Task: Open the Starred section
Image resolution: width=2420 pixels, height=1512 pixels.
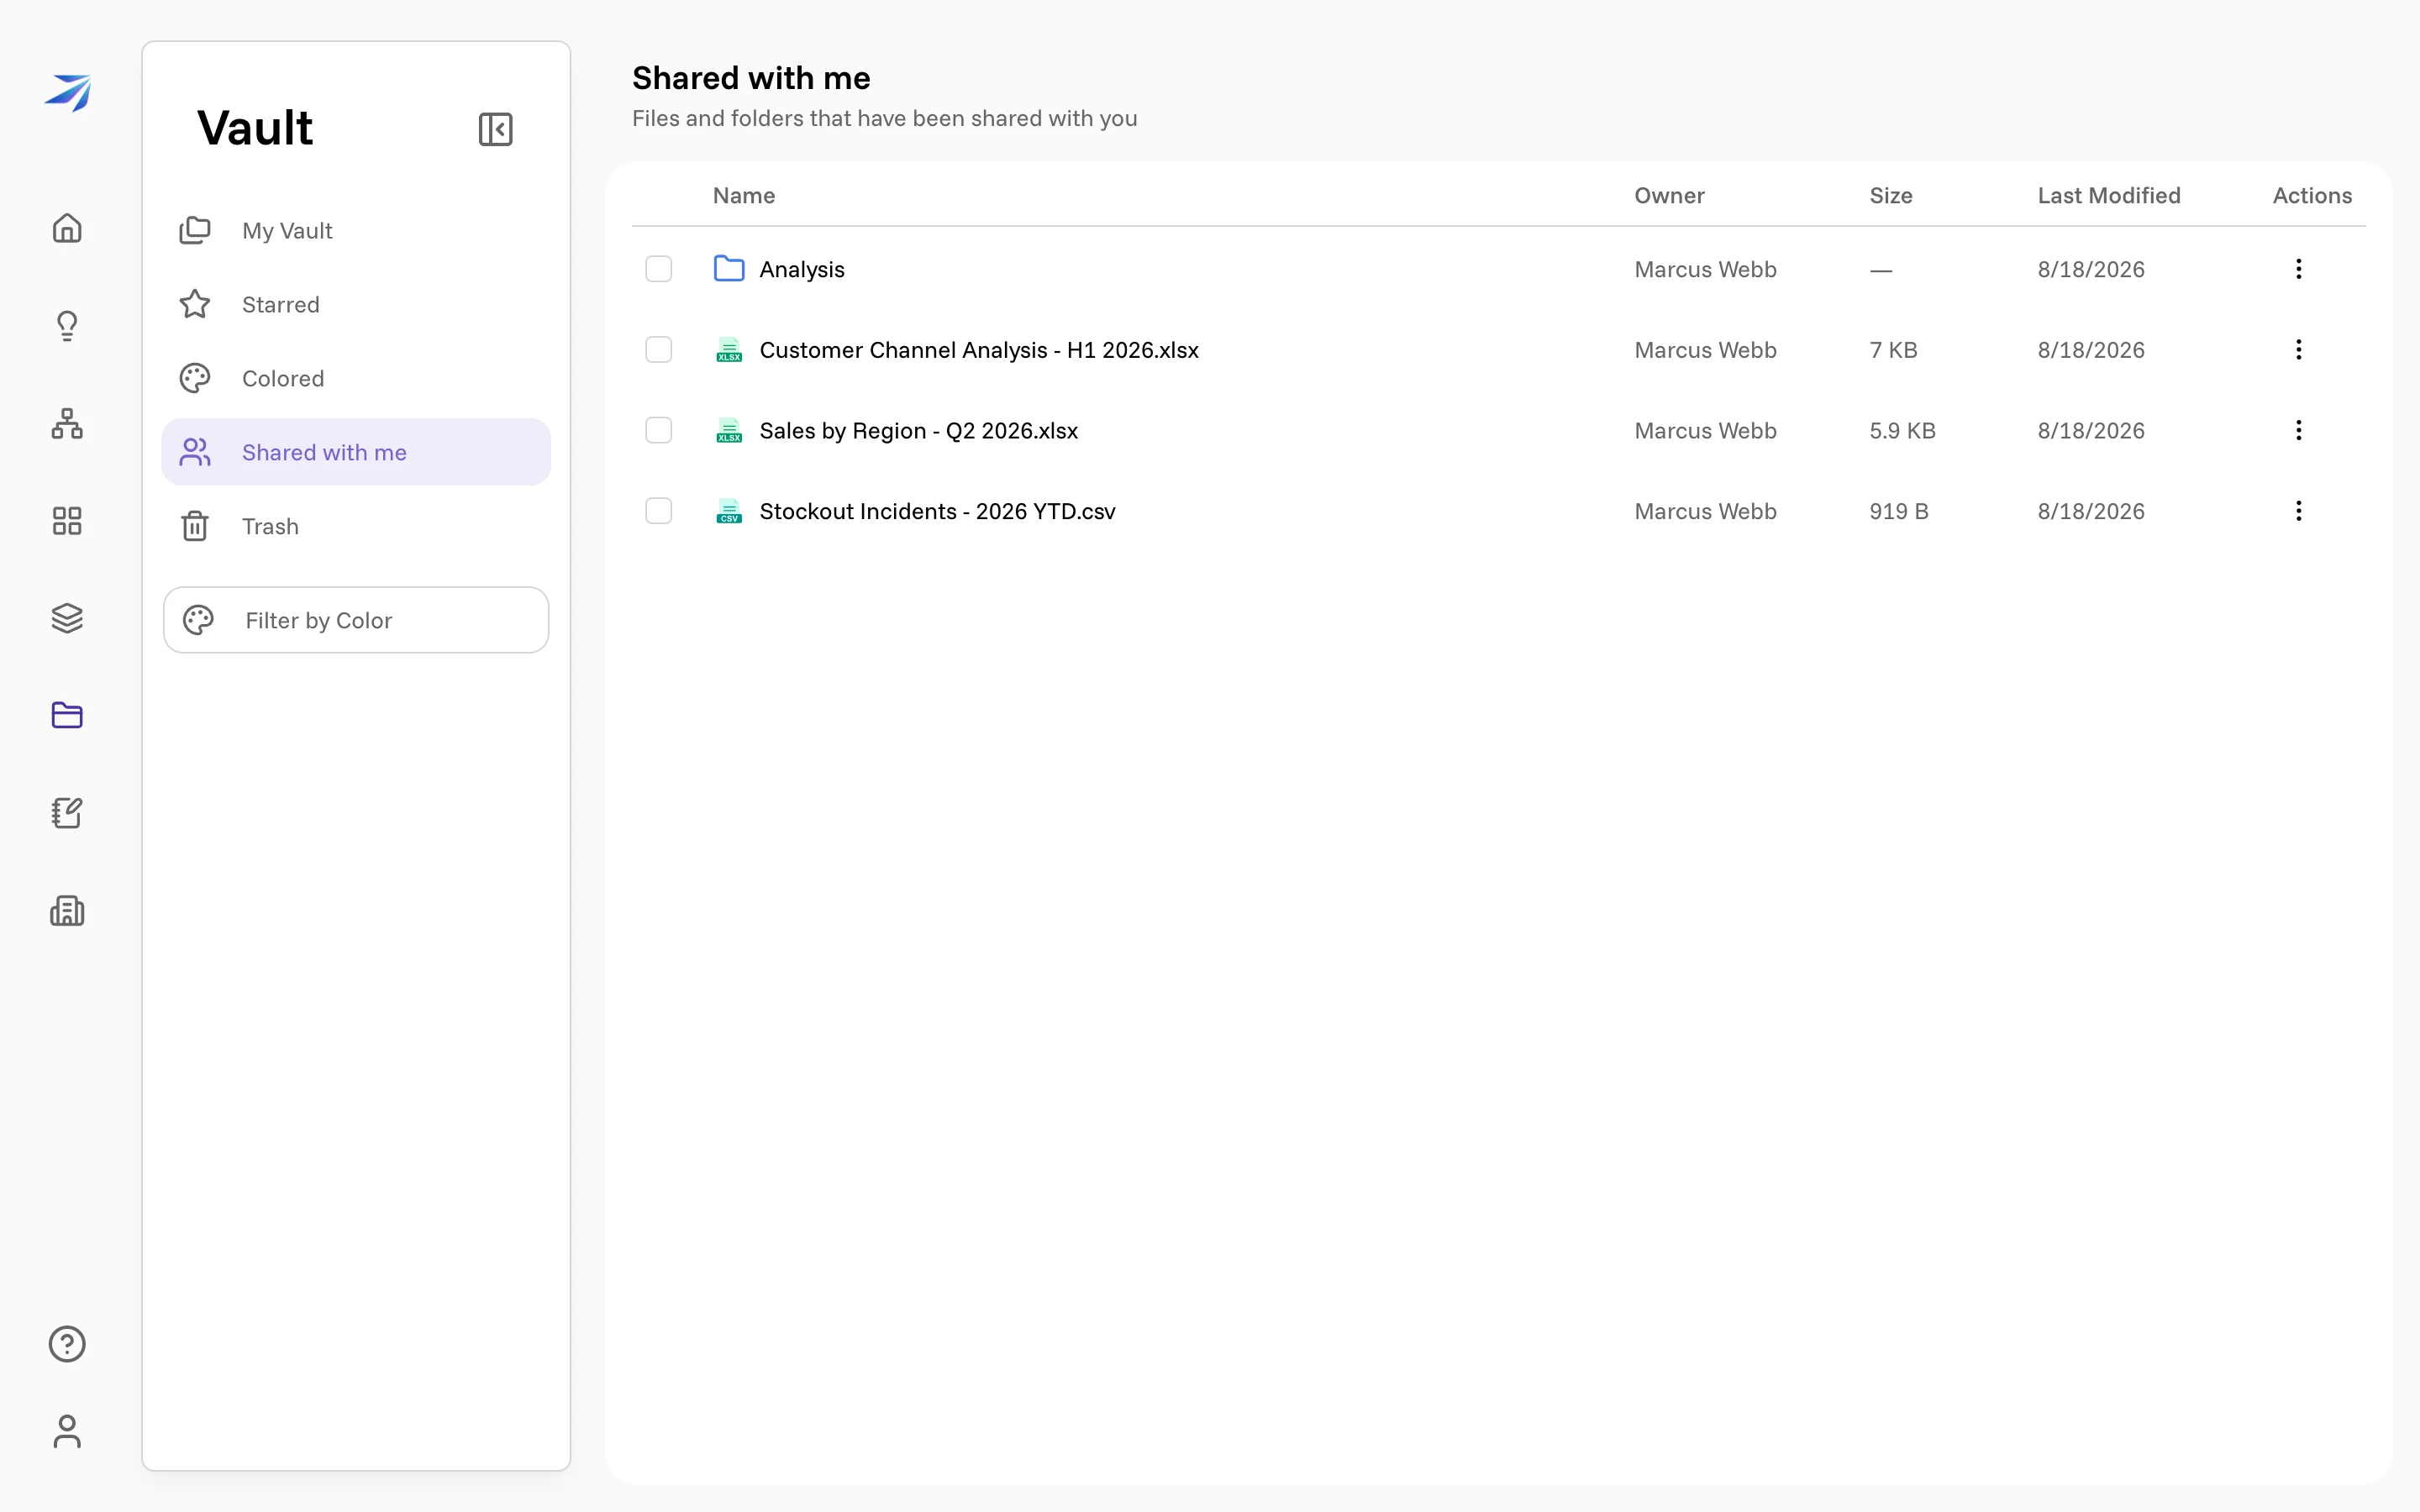Action: click(x=356, y=304)
